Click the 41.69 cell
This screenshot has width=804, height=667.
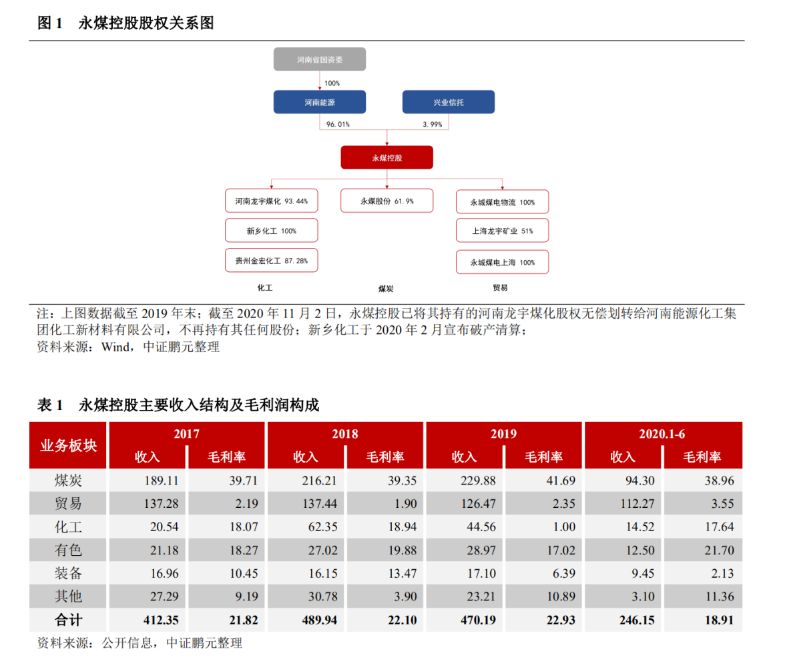pyautogui.click(x=544, y=480)
